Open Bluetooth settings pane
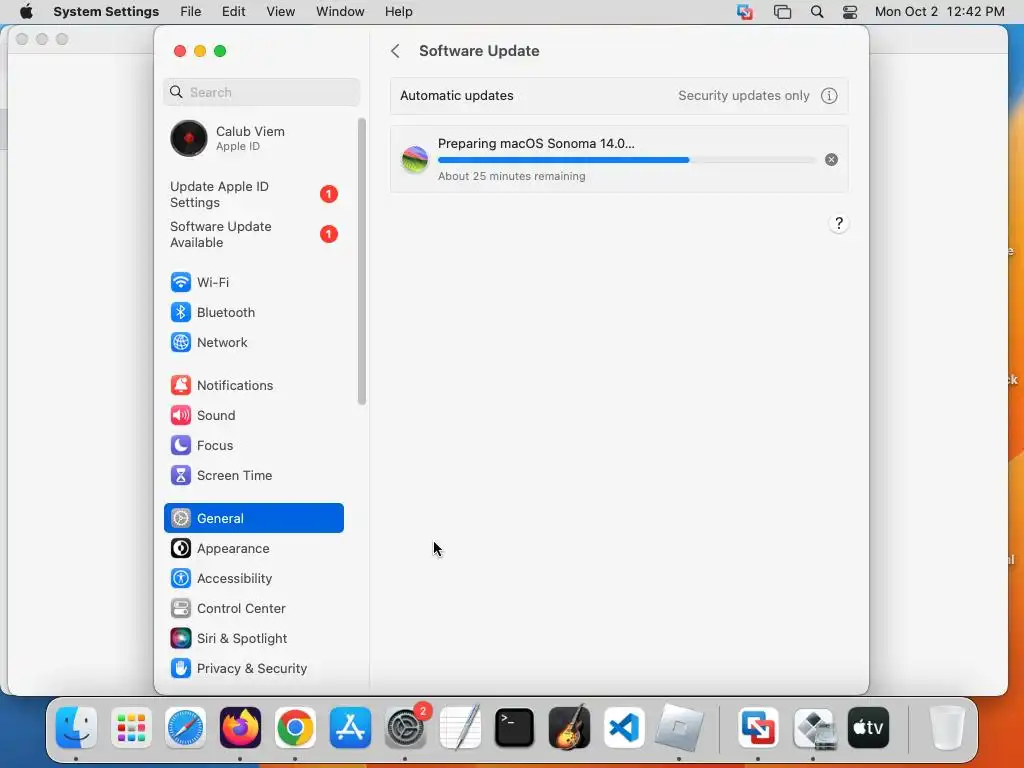 [253, 312]
